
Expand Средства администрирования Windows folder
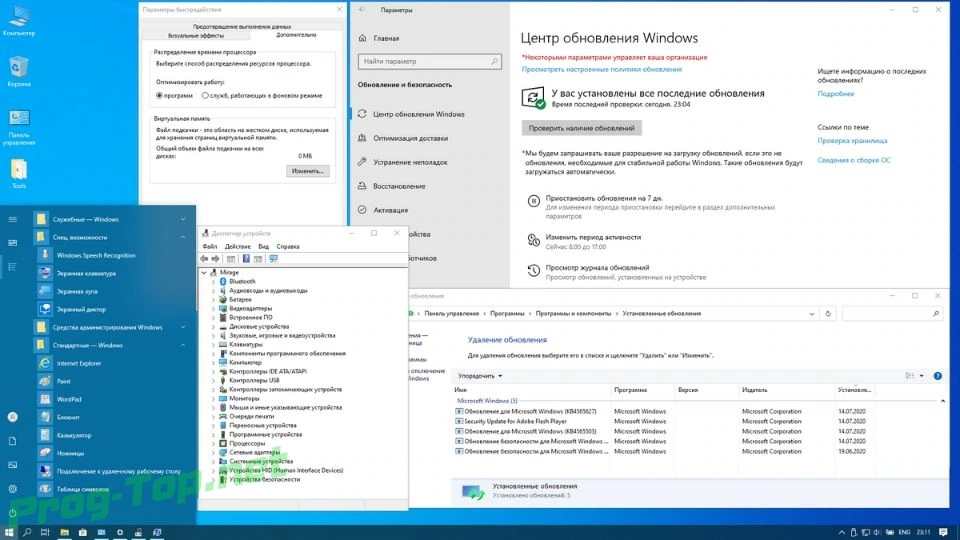pos(183,327)
